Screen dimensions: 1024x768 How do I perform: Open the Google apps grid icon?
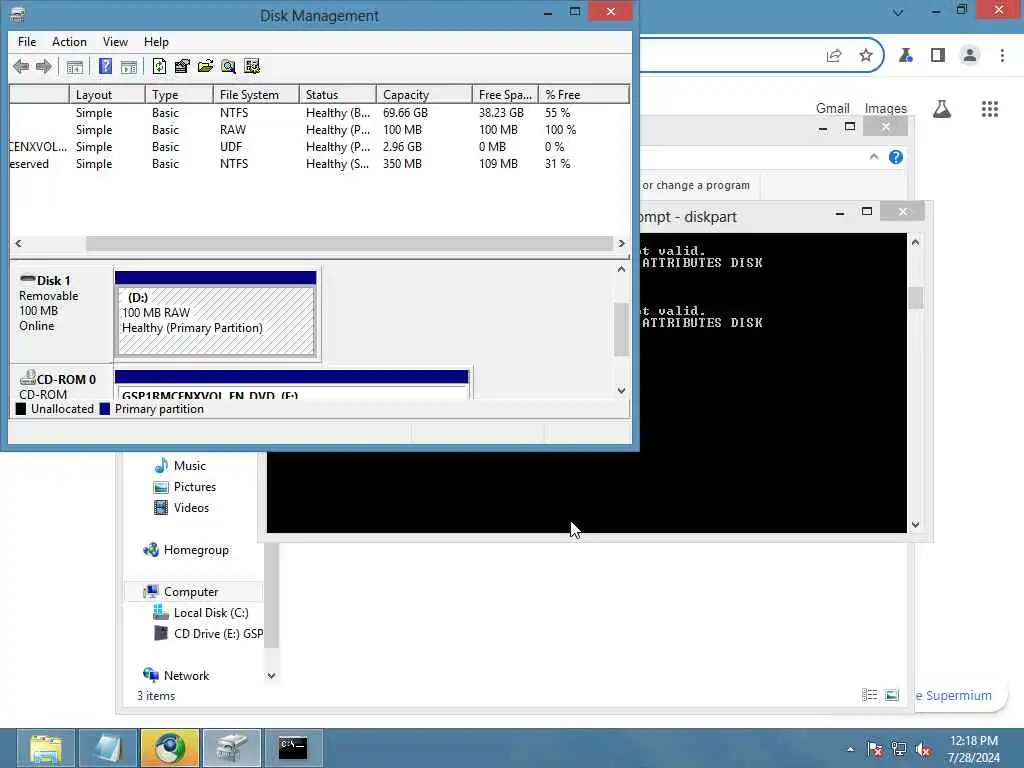(x=990, y=109)
